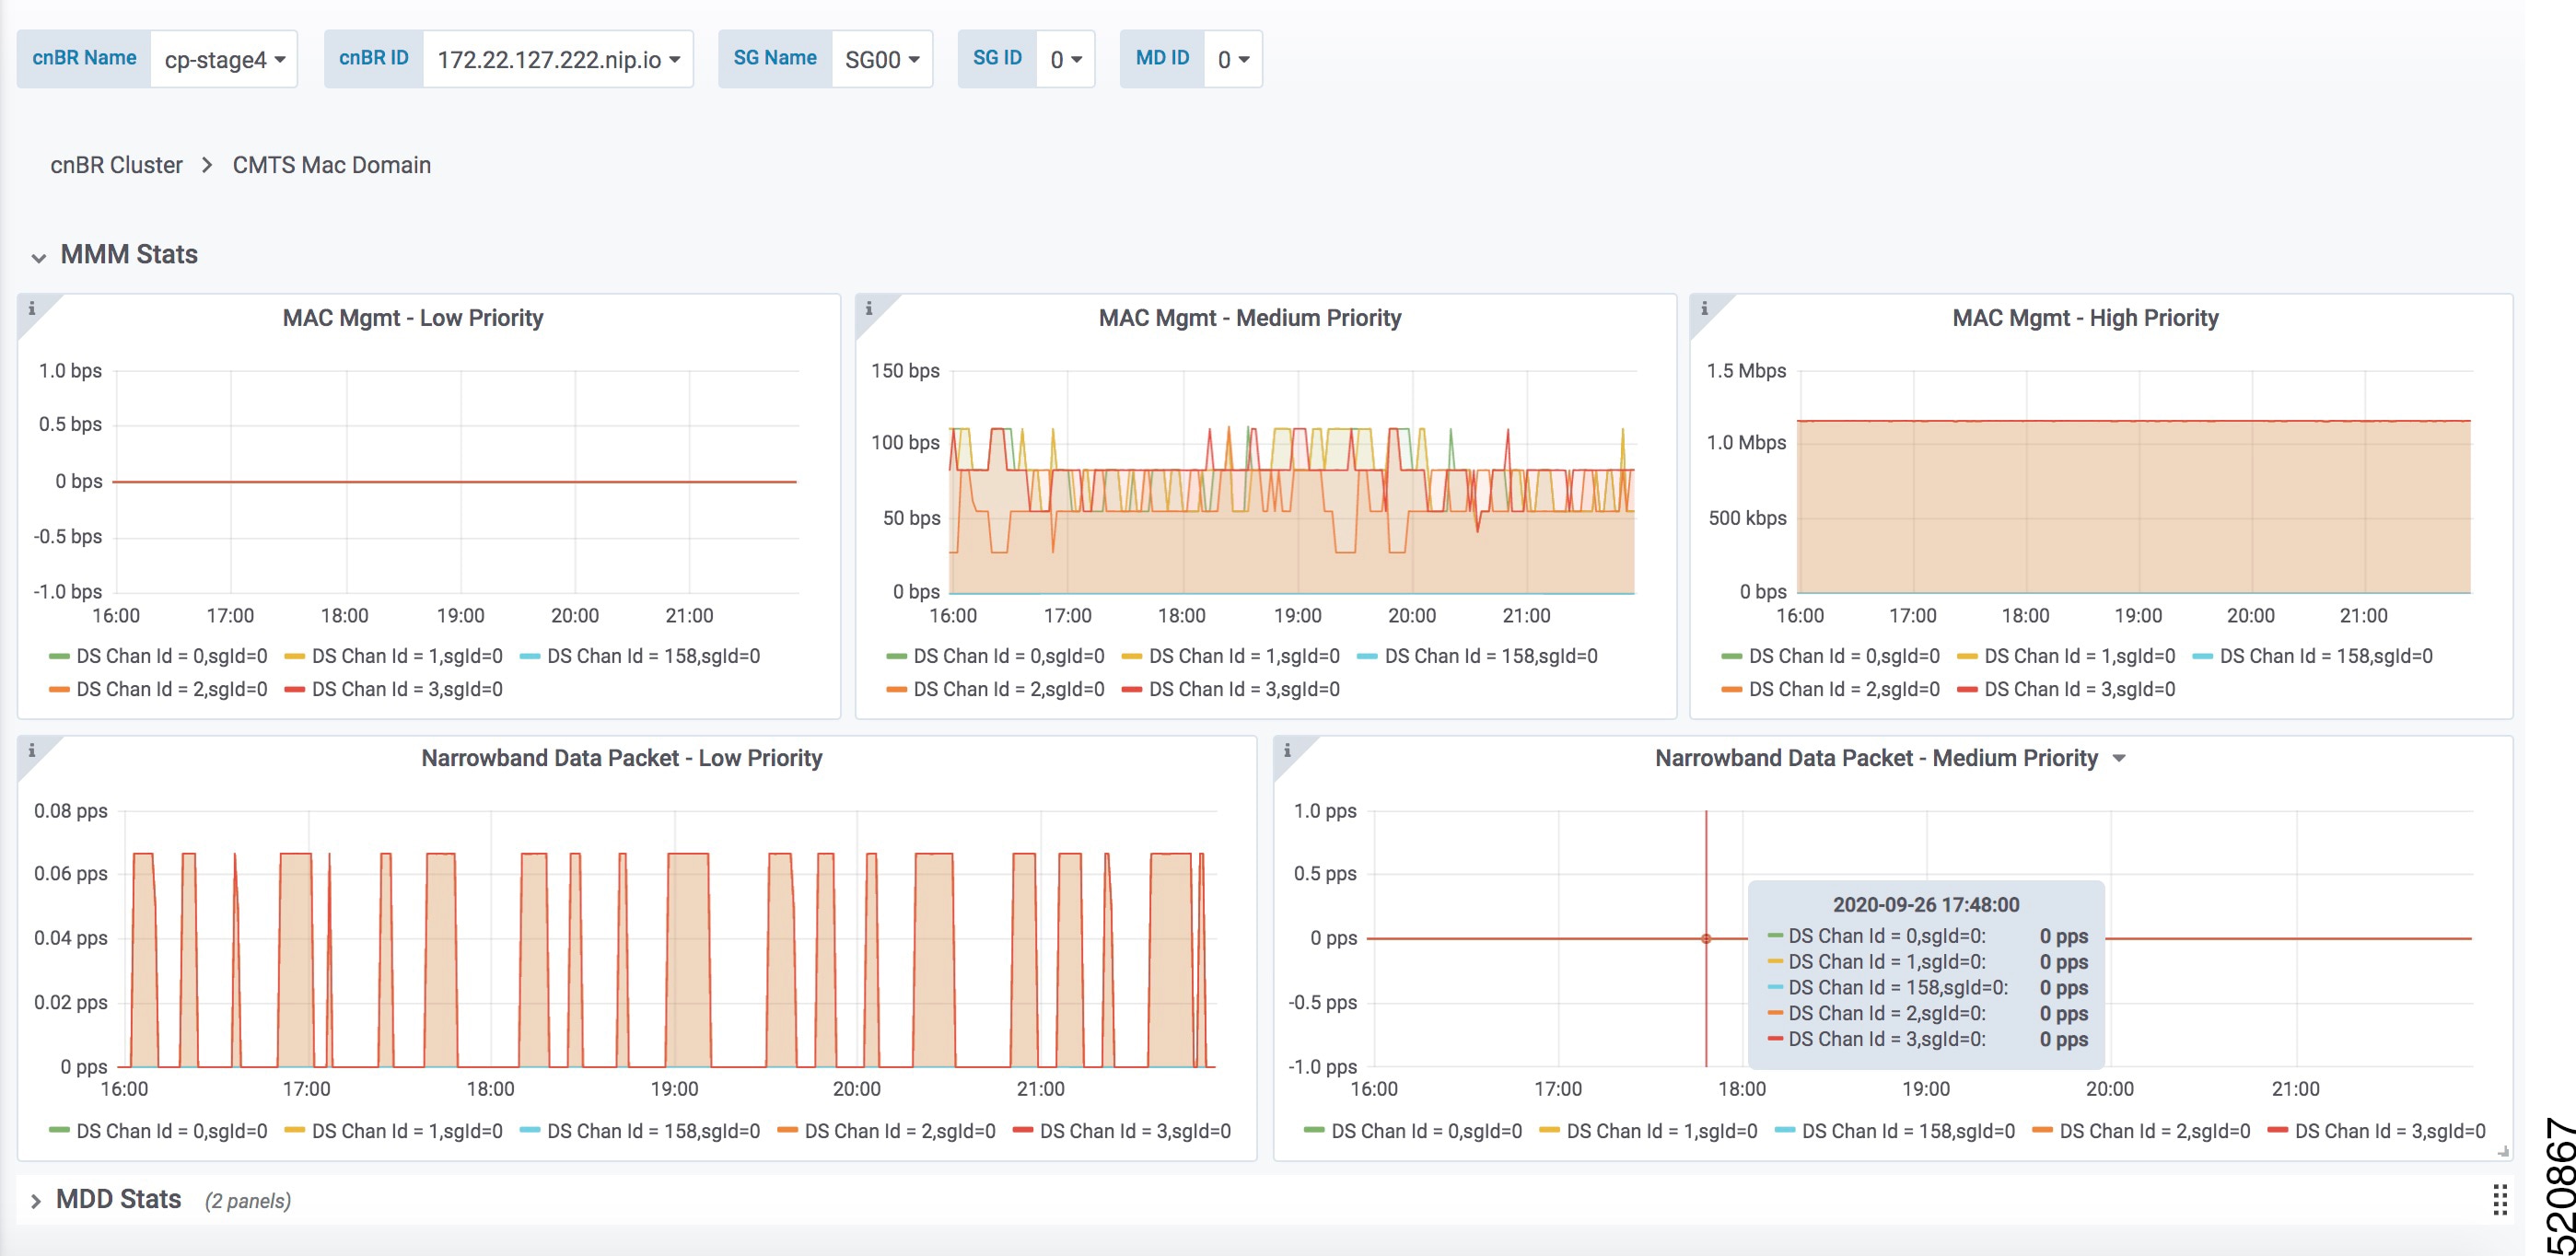Open the SG ID dropdown

pos(1066,59)
